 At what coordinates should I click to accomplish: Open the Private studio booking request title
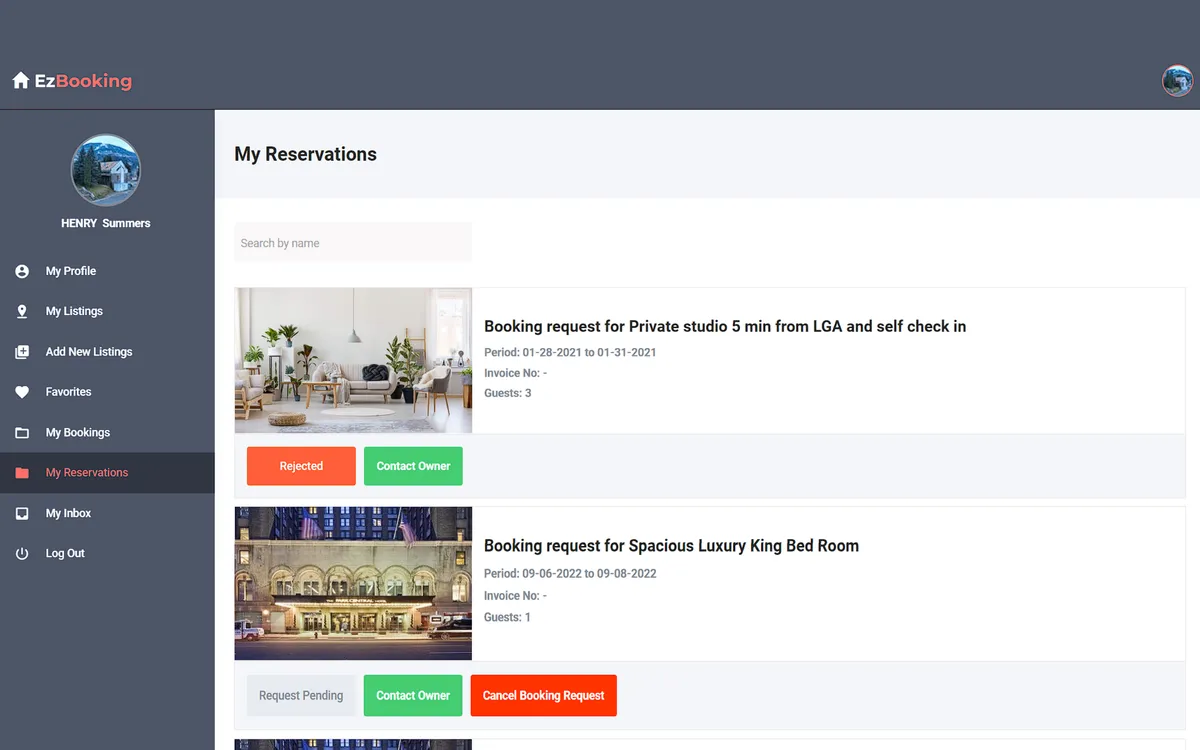(x=725, y=326)
